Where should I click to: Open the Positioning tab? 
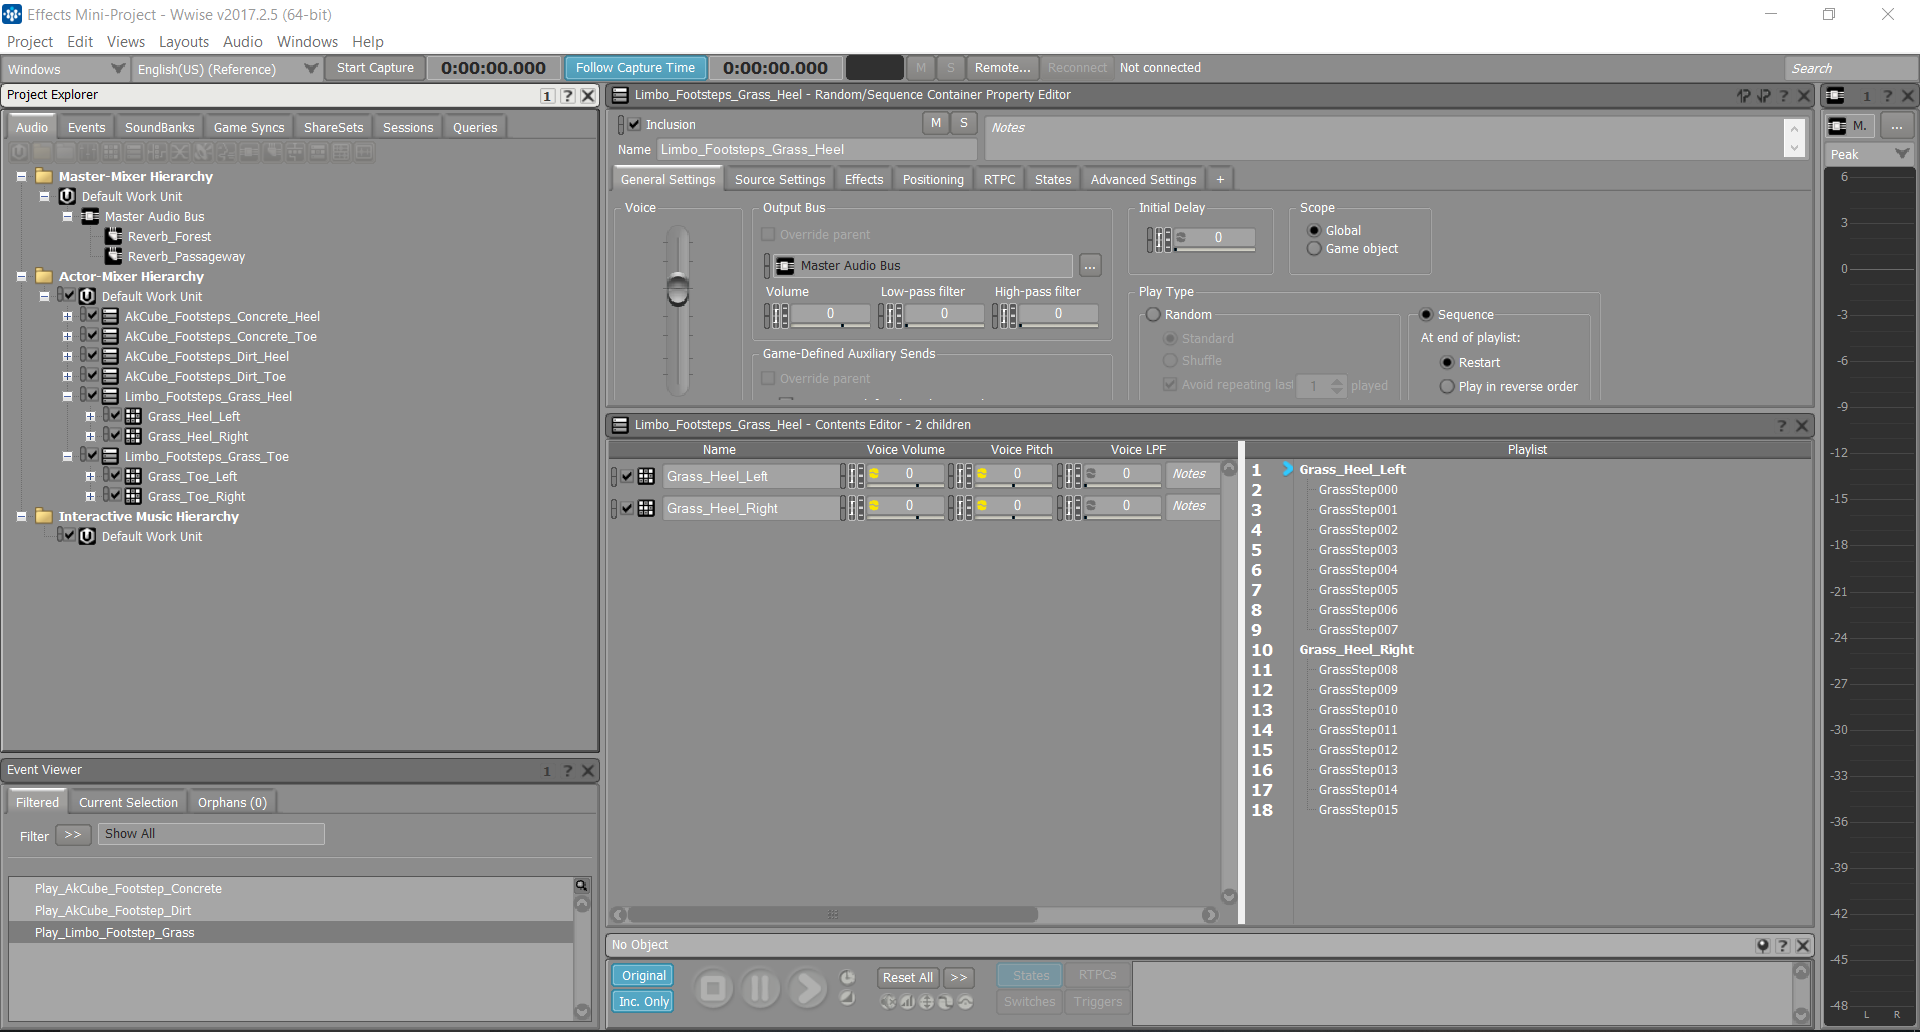933,179
